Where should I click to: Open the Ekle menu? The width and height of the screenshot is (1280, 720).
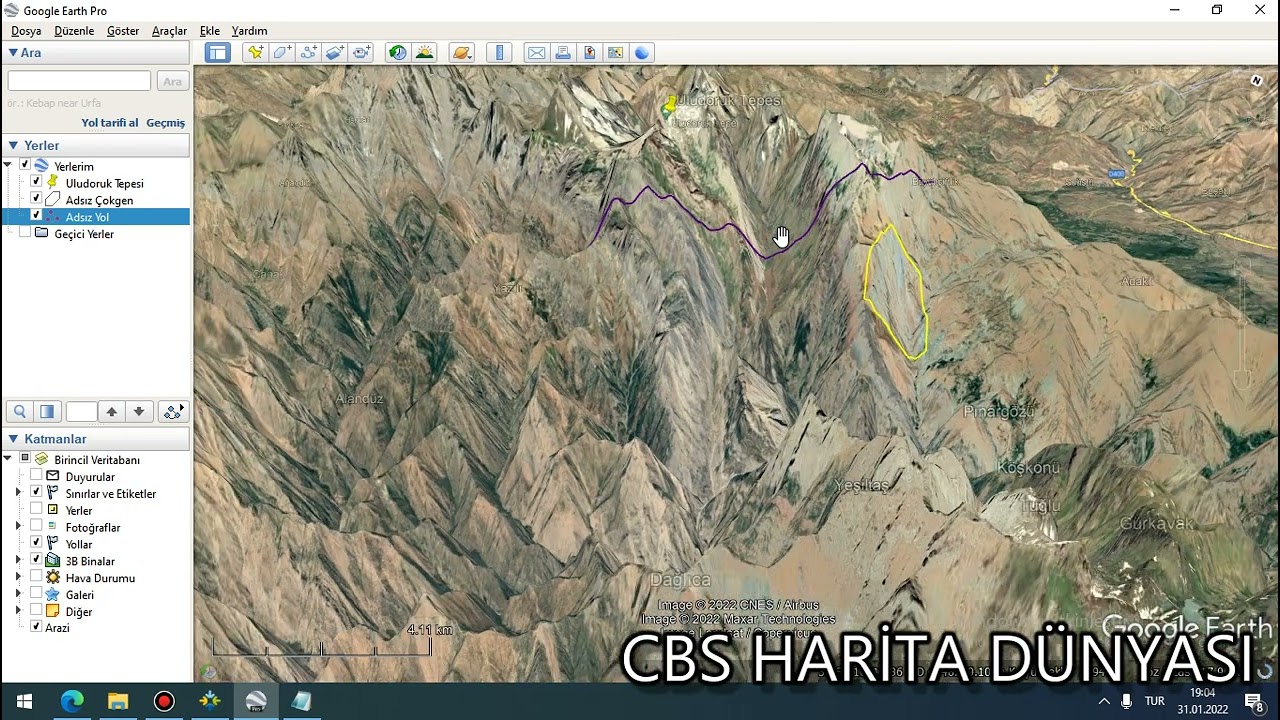(210, 31)
